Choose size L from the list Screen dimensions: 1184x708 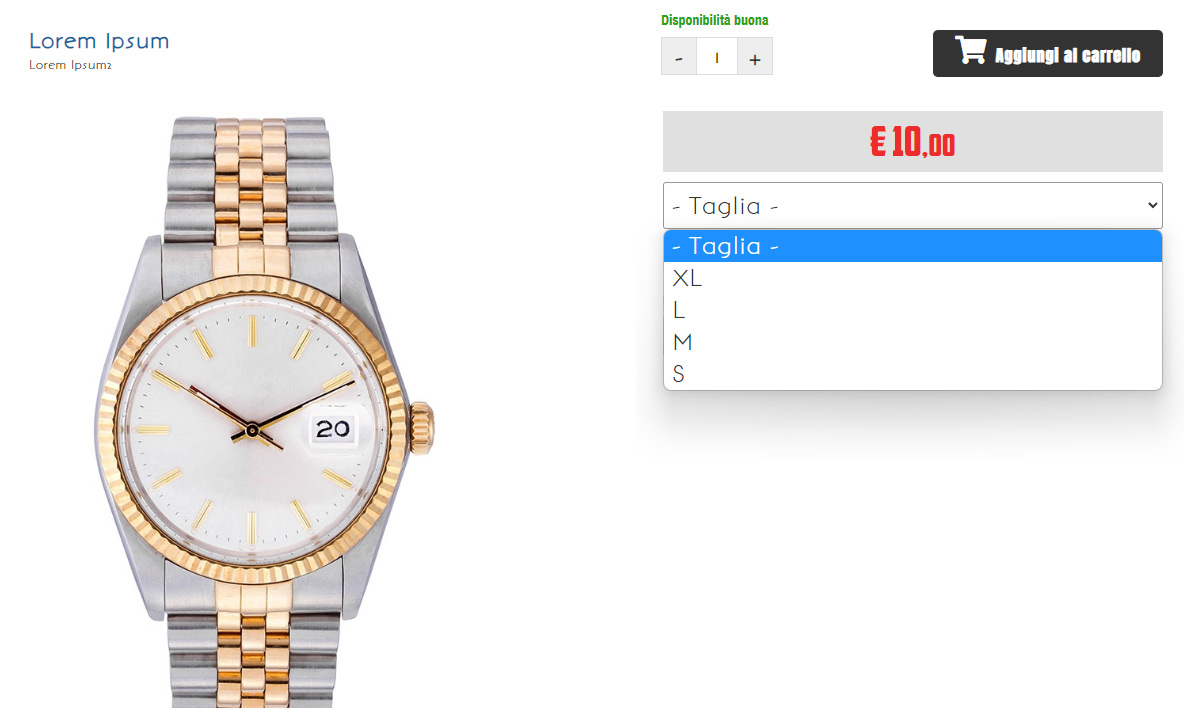coord(912,309)
